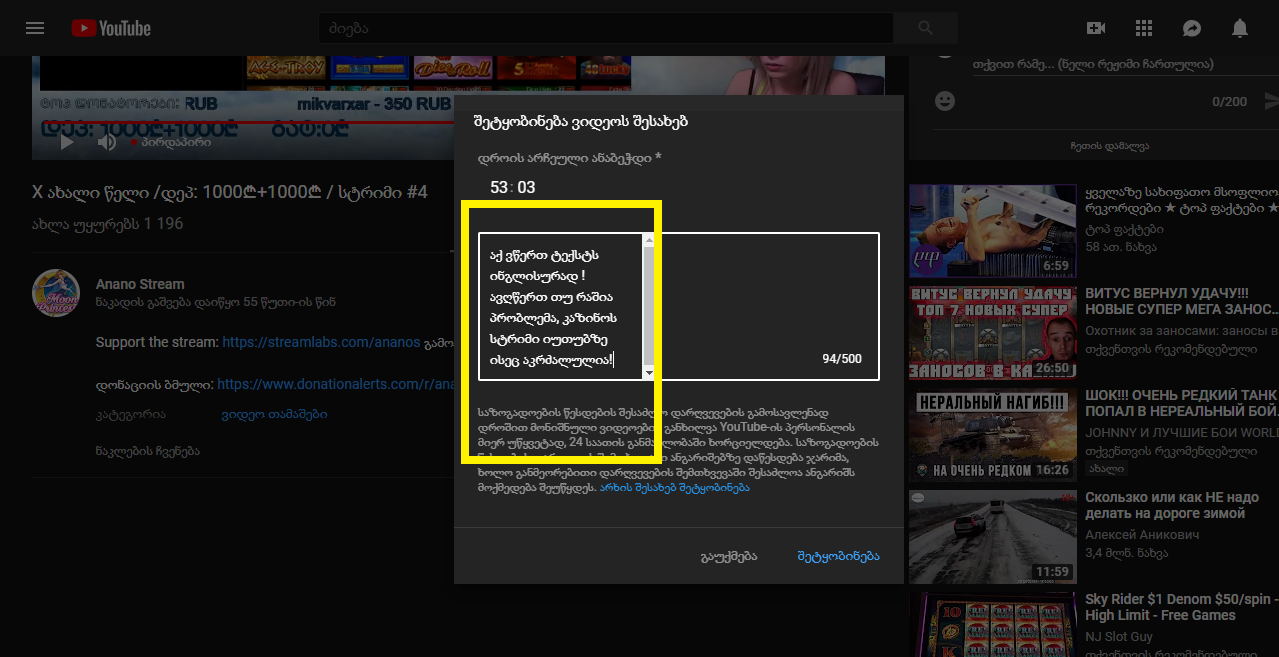
Task: Open 'Sky Rider $1 Denom $50/spin' title
Action: 1182,608
